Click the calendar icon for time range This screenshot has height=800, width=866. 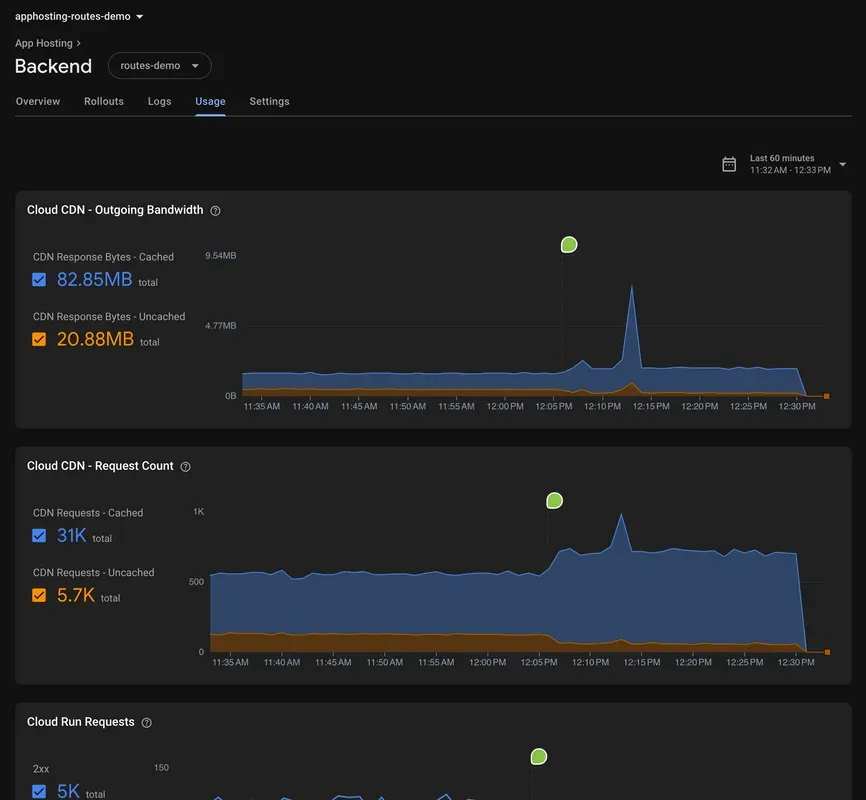click(x=729, y=164)
